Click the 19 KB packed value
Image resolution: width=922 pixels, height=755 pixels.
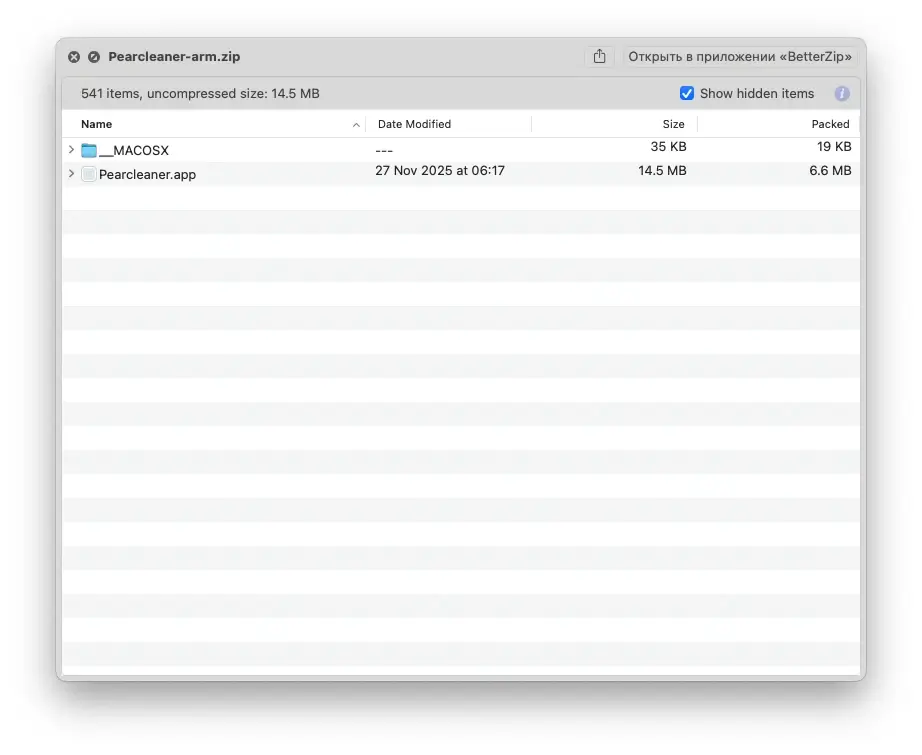pyautogui.click(x=834, y=146)
